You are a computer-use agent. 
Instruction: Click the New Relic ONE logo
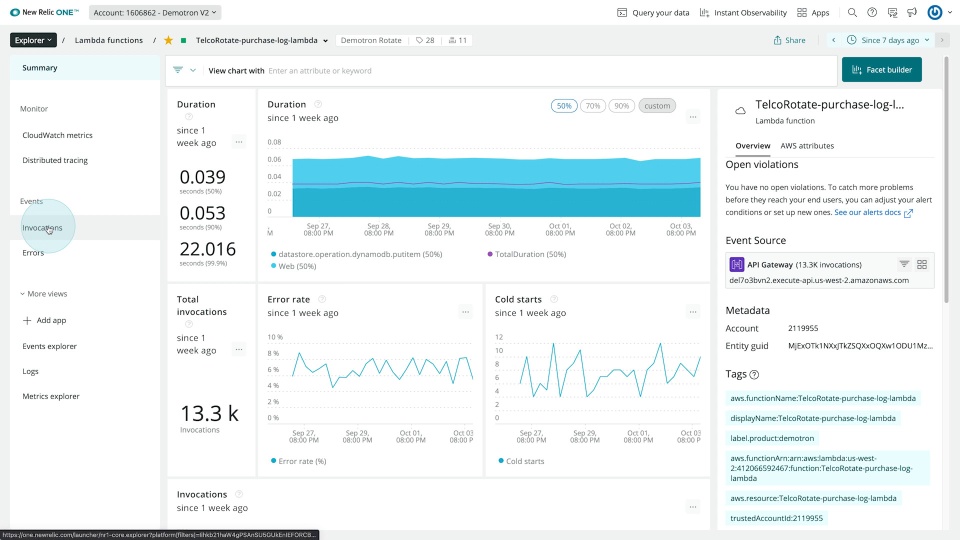click(x=45, y=12)
